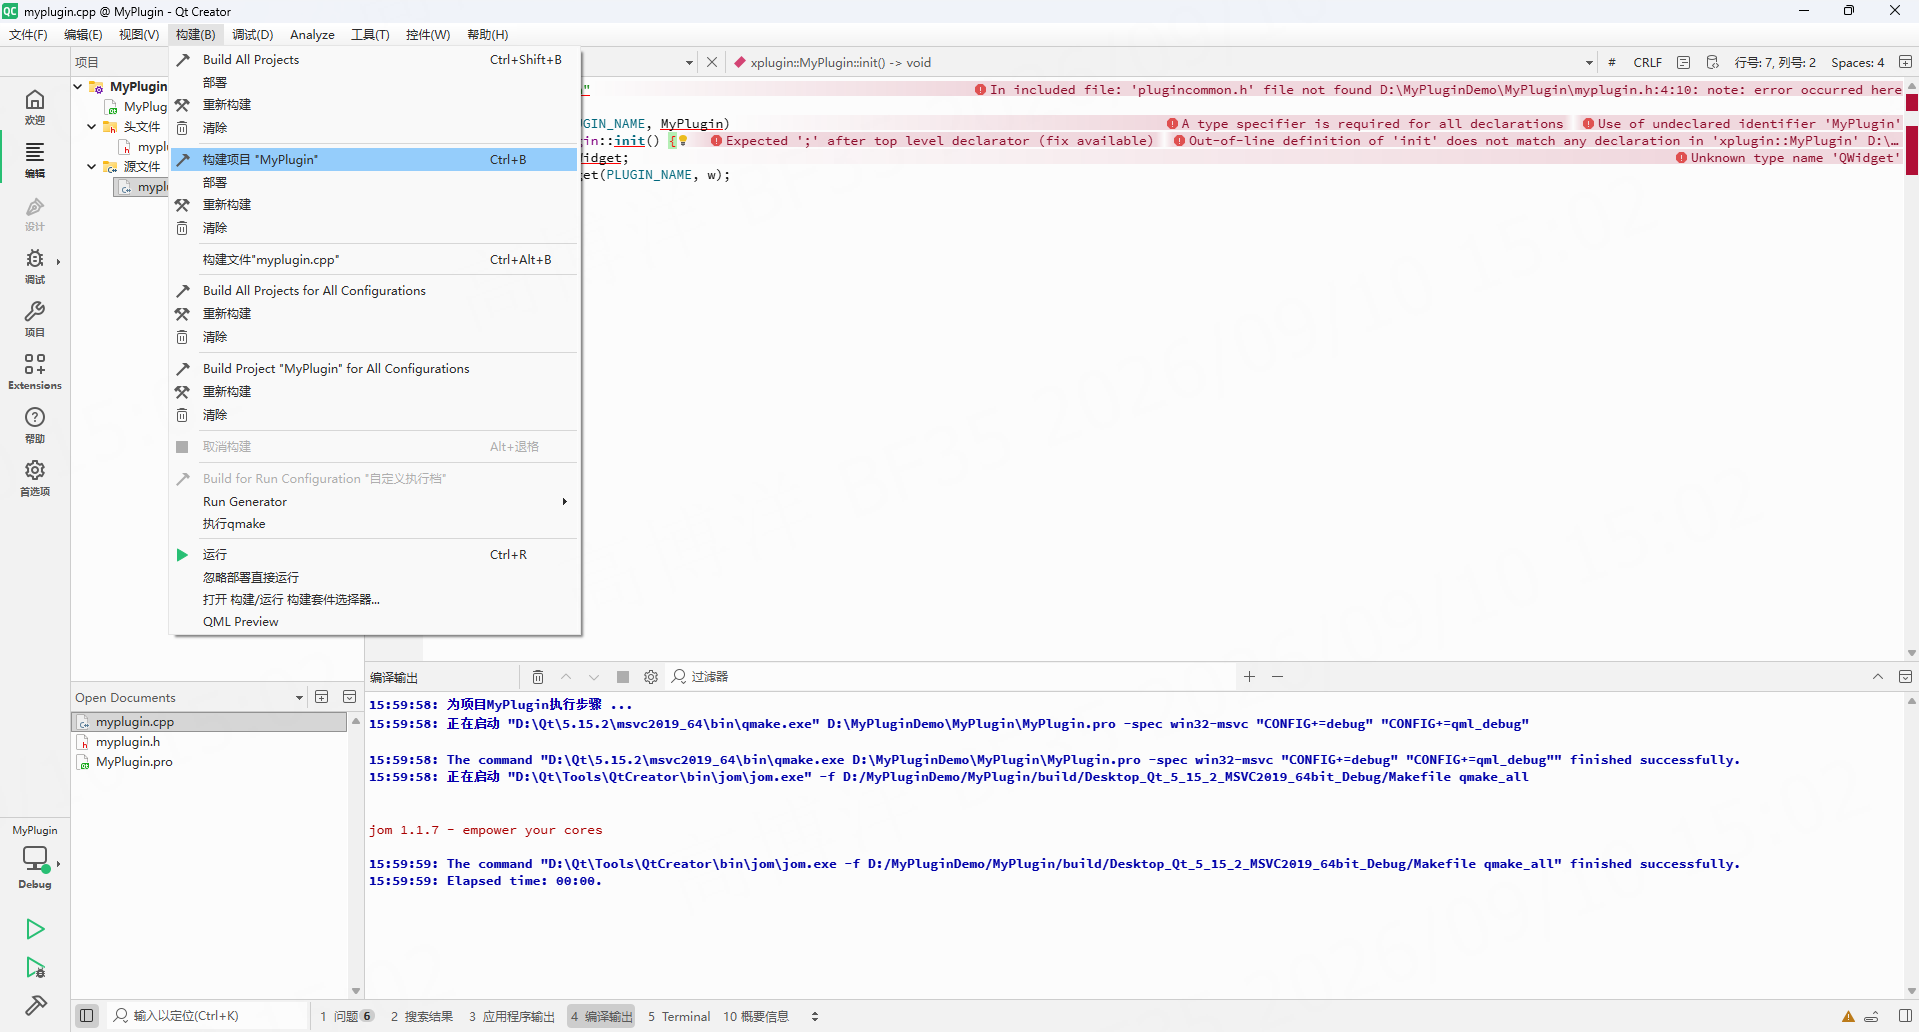Toggle the left sidebar visibility
Screen dimensions: 1919x1032
[x=87, y=1016]
